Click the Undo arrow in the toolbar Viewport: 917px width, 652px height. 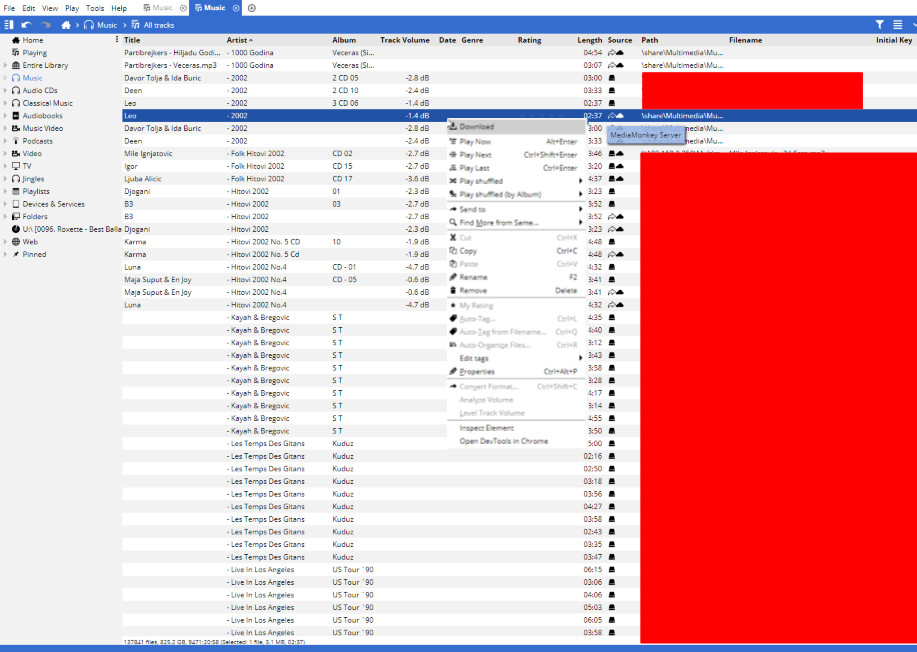pos(26,24)
